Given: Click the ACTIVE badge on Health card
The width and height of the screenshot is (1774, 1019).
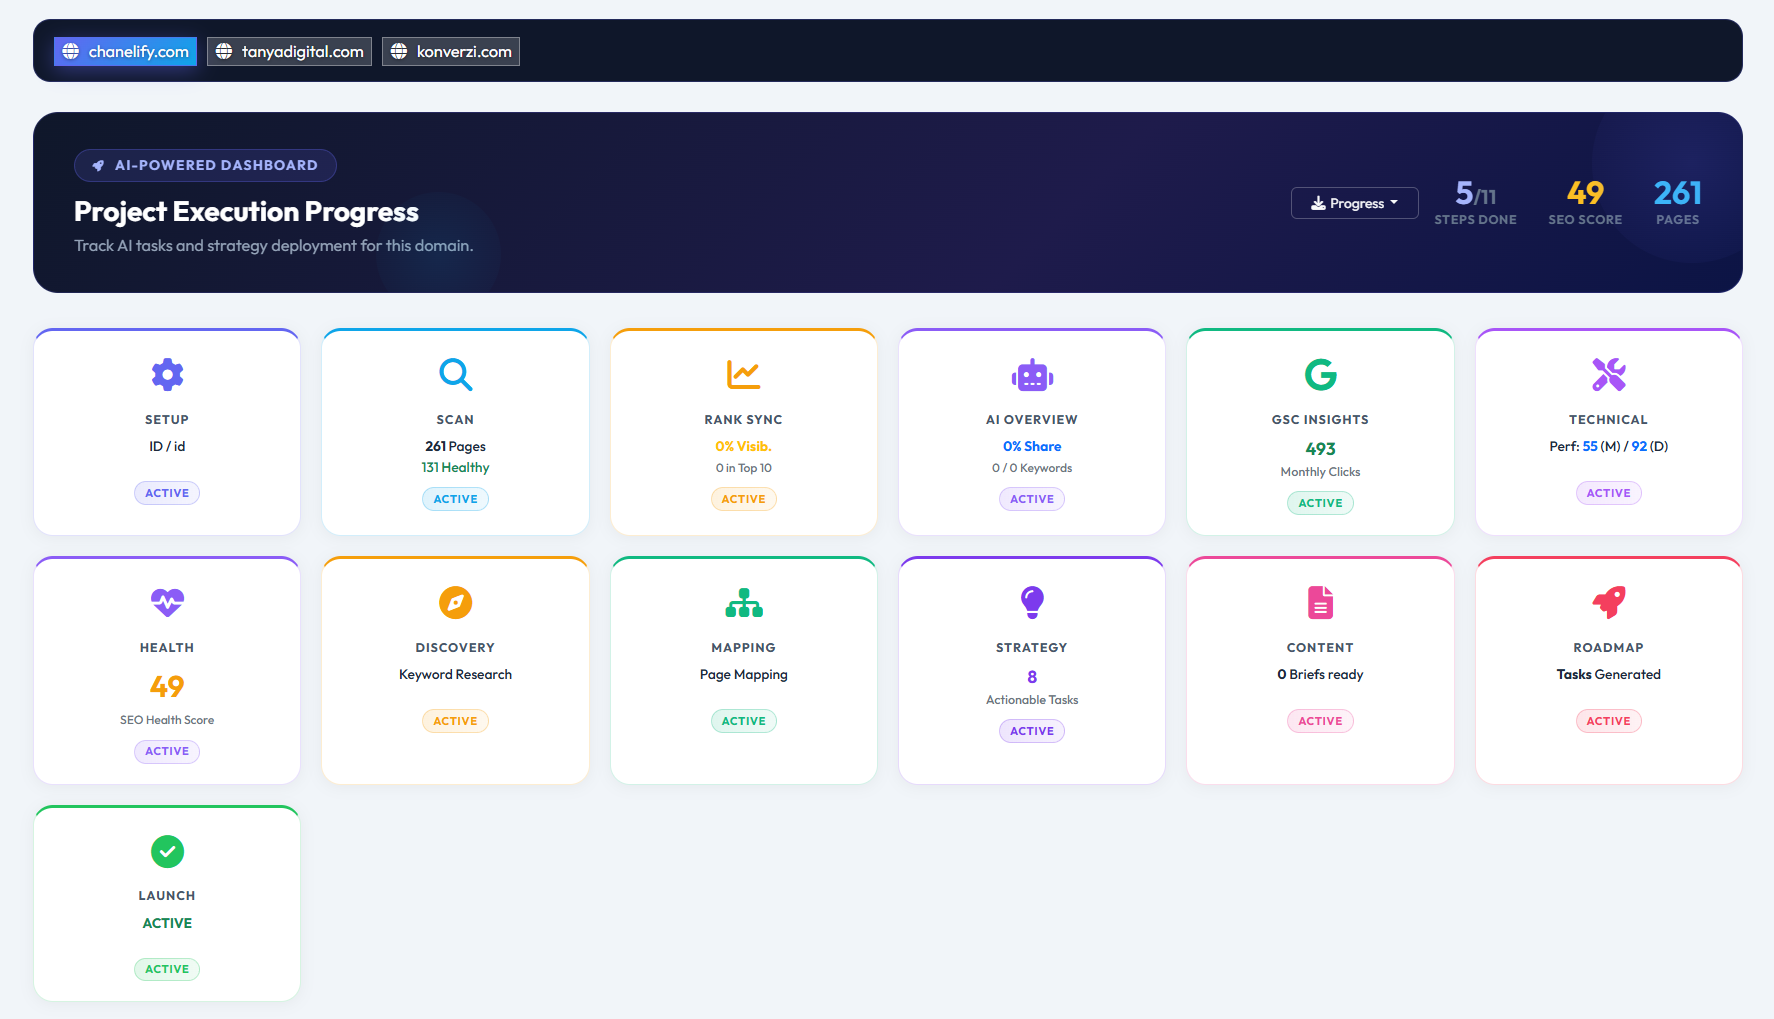Looking at the screenshot, I should pos(167,751).
